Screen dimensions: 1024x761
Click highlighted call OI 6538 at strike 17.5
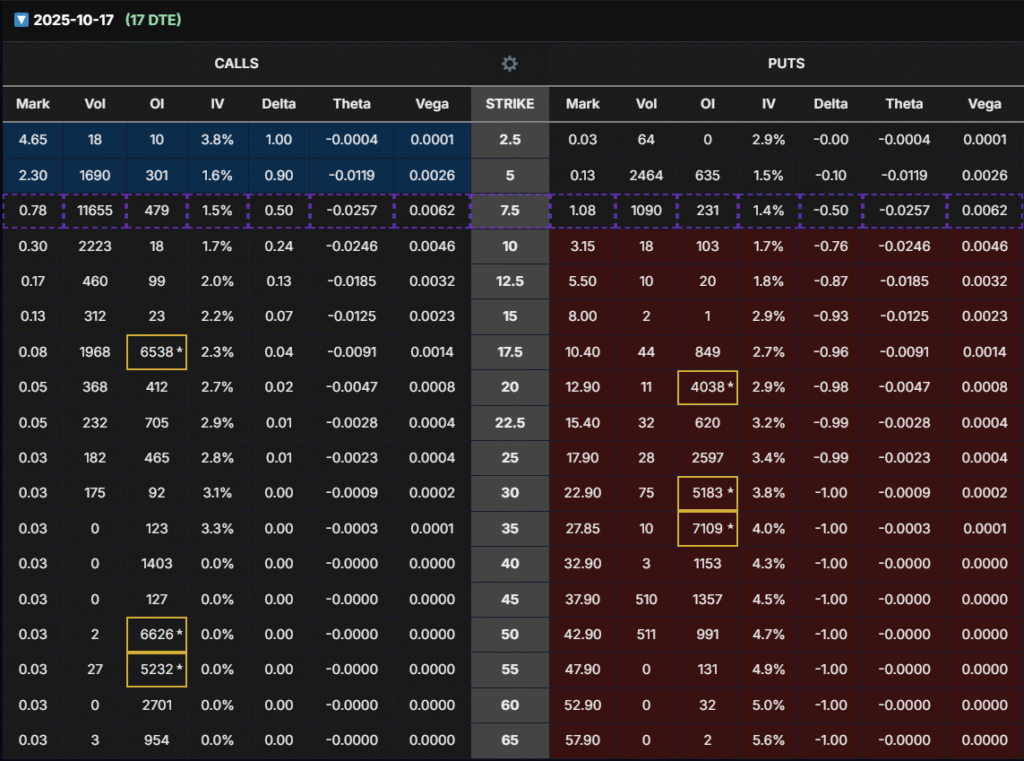pos(156,352)
